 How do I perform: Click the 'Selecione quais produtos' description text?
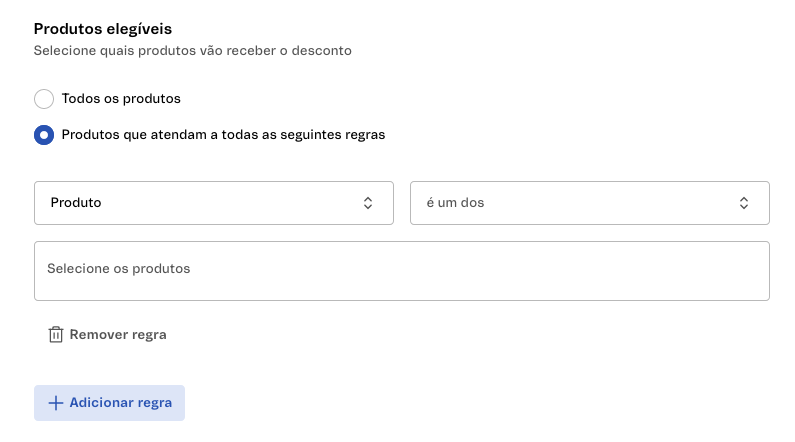point(192,50)
